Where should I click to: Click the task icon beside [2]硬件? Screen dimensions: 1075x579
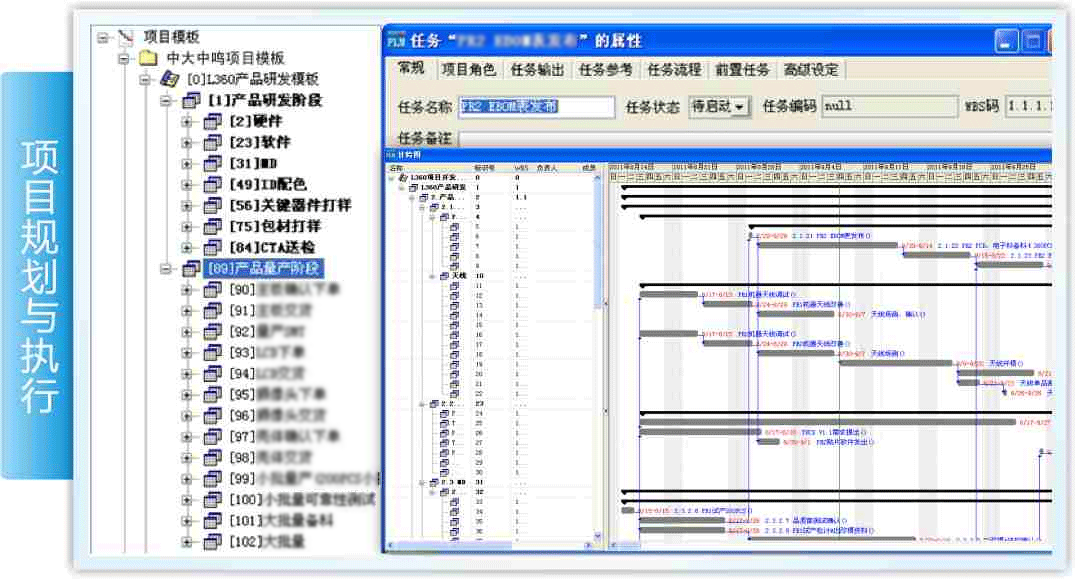(212, 121)
